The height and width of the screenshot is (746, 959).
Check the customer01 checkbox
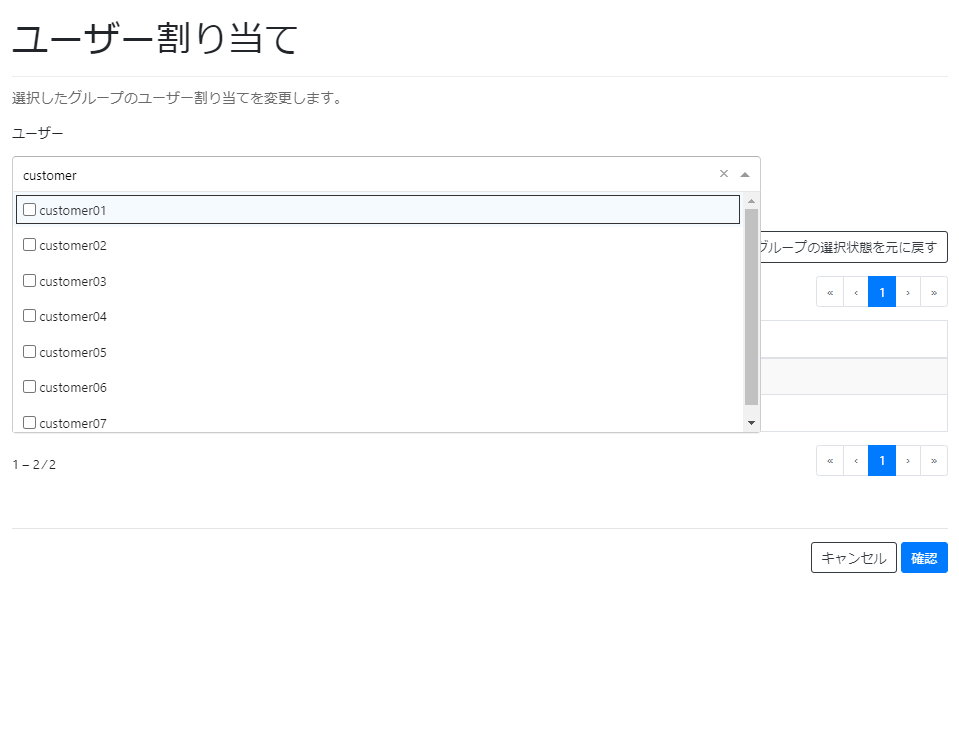[x=29, y=208]
